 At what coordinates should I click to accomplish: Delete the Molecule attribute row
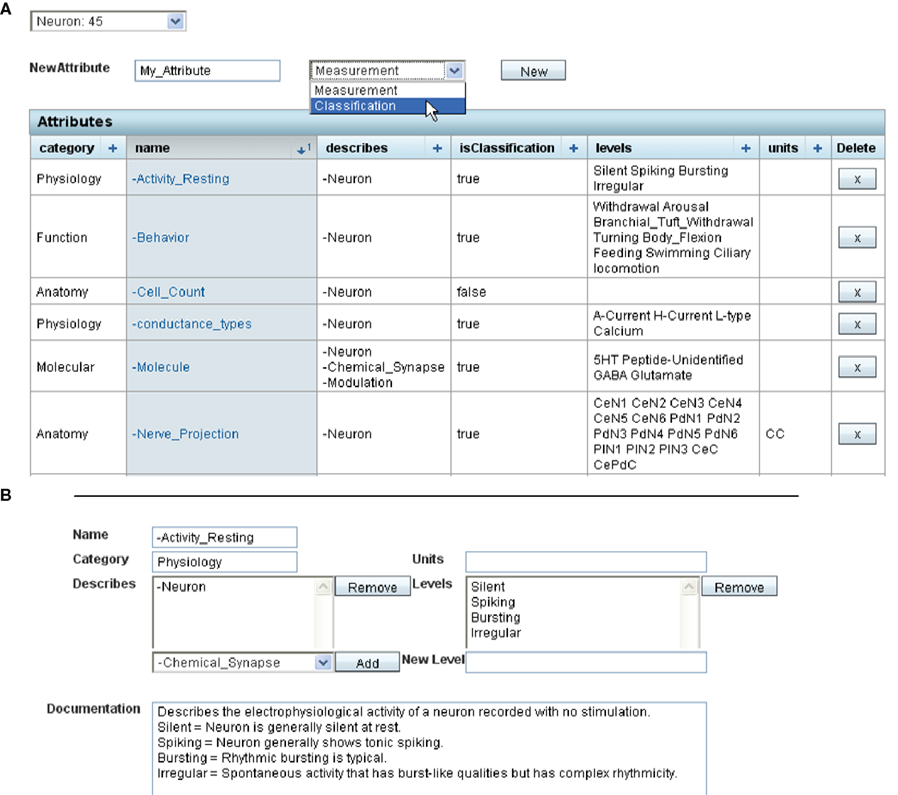857,367
